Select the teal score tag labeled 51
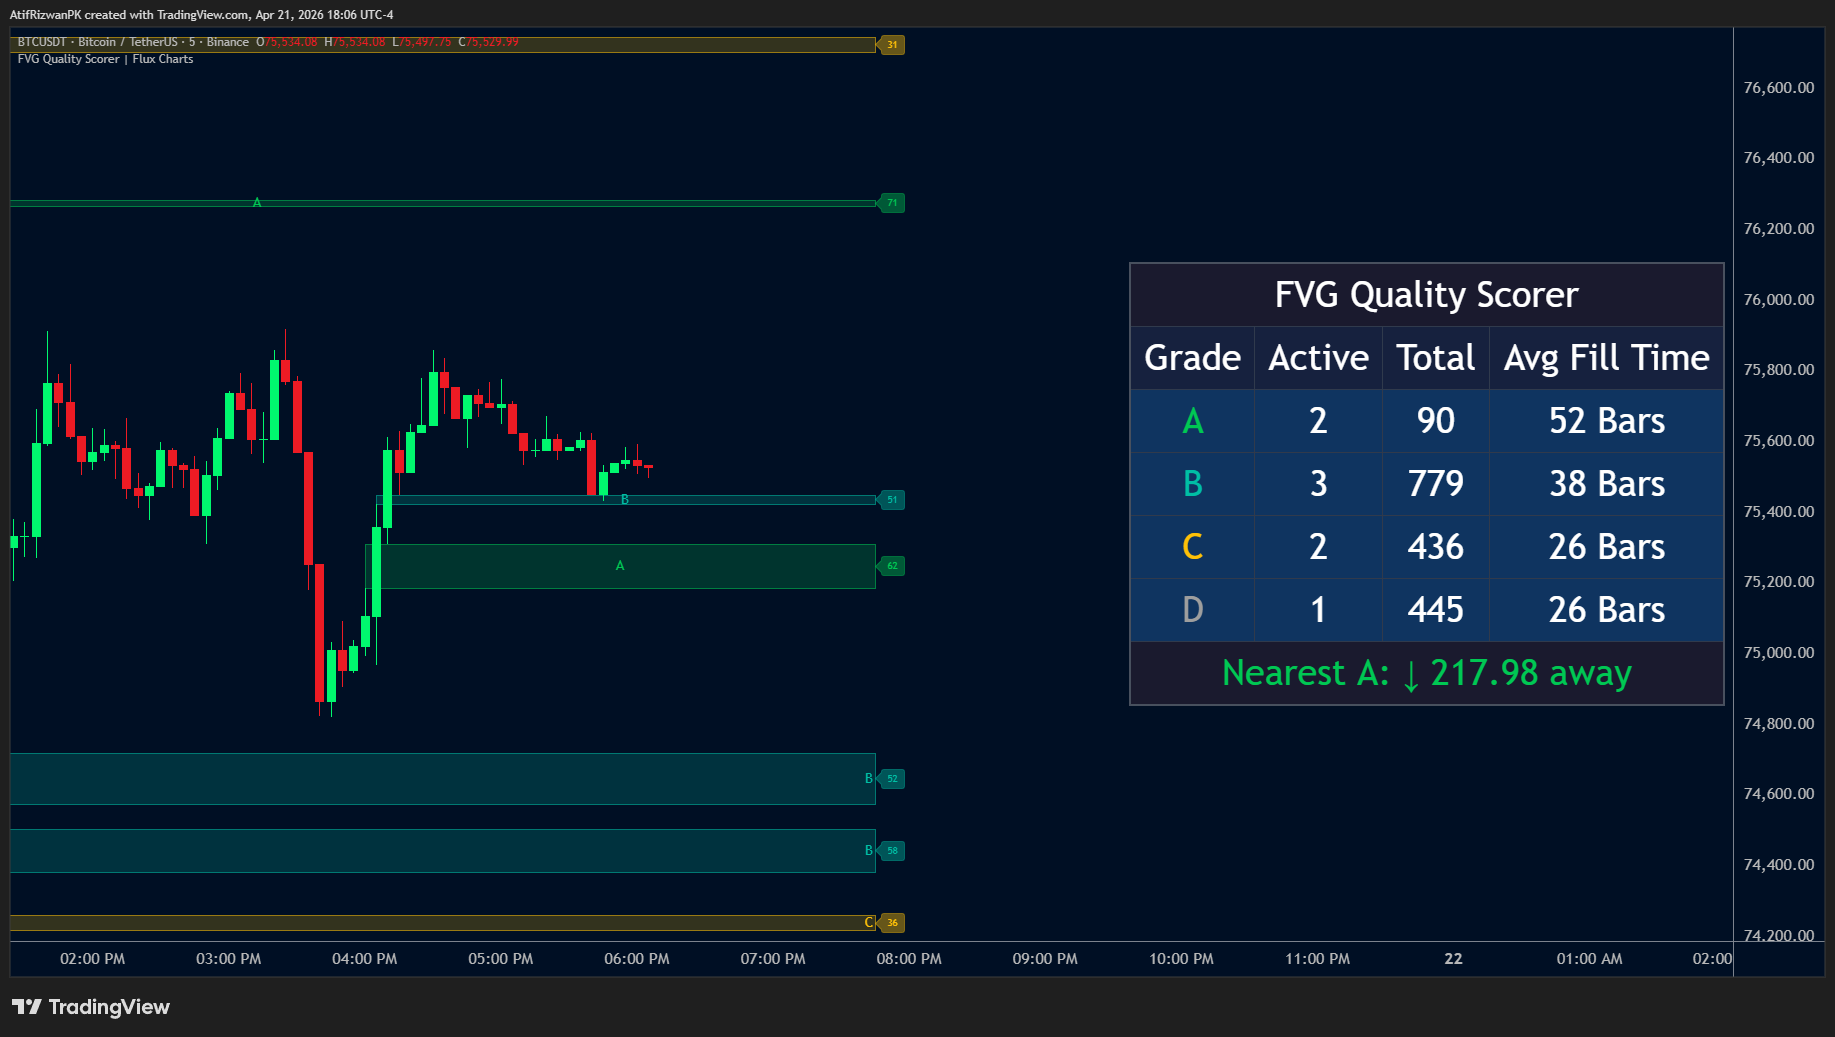Viewport: 1835px width, 1037px height. [x=892, y=500]
